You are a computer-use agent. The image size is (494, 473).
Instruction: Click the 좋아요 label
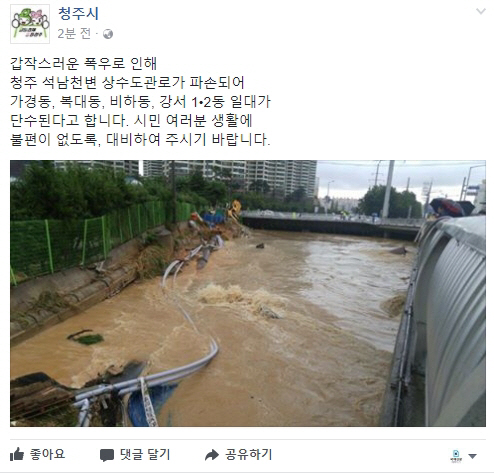[47, 454]
